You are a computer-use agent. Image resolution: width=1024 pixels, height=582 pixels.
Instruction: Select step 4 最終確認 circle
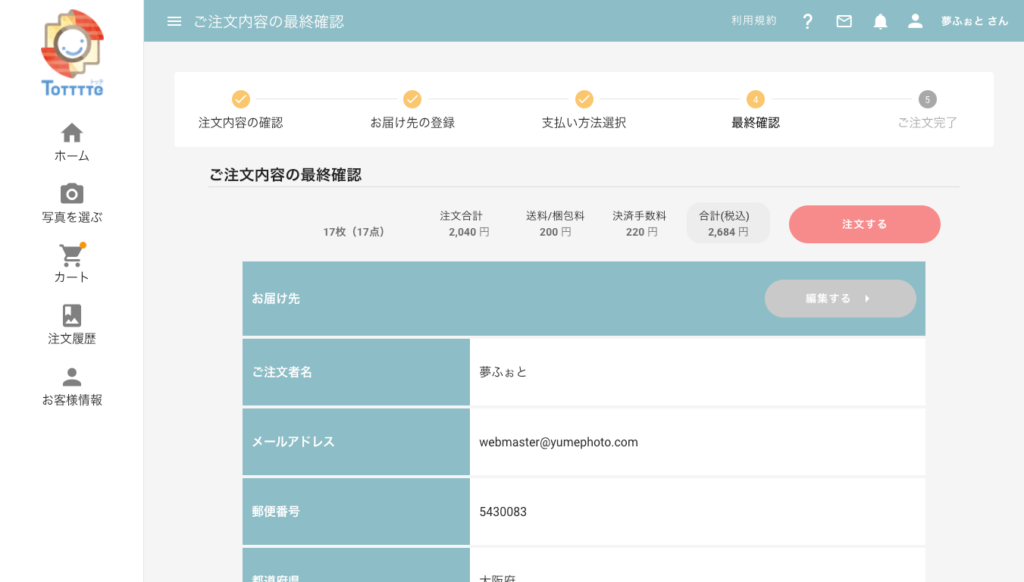coord(756,99)
